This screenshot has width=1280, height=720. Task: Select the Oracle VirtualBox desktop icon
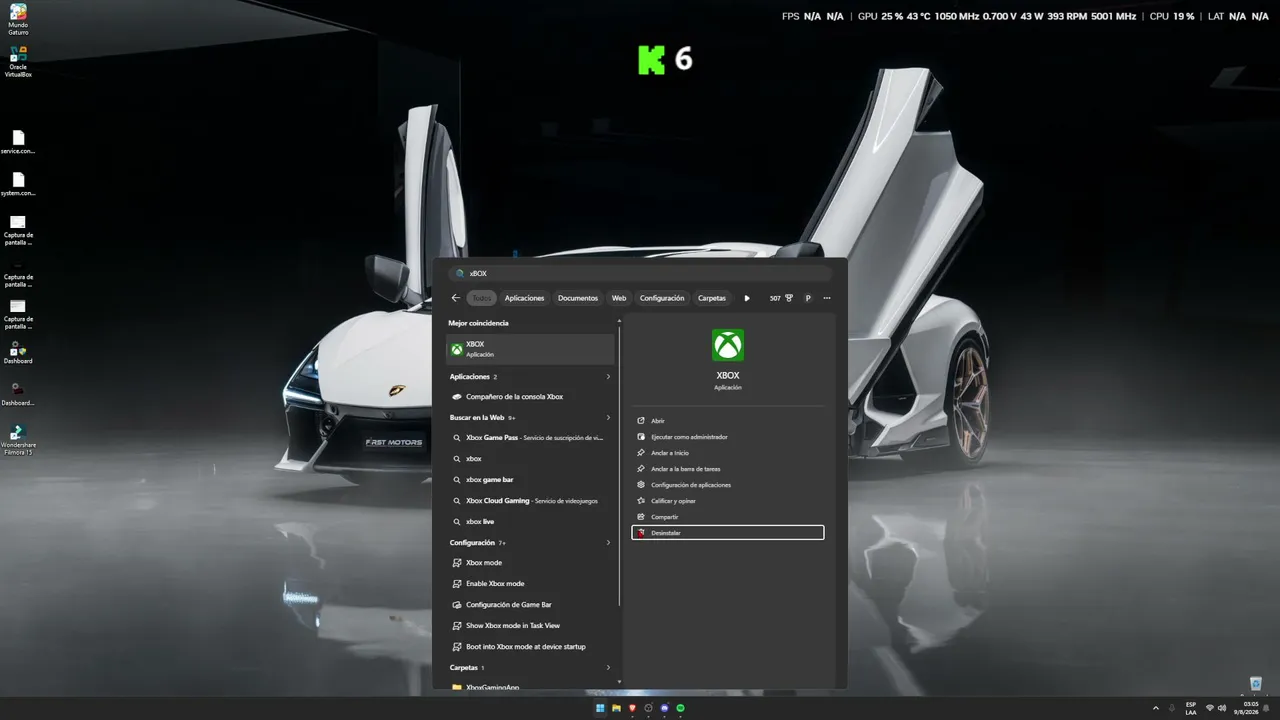pyautogui.click(x=18, y=61)
